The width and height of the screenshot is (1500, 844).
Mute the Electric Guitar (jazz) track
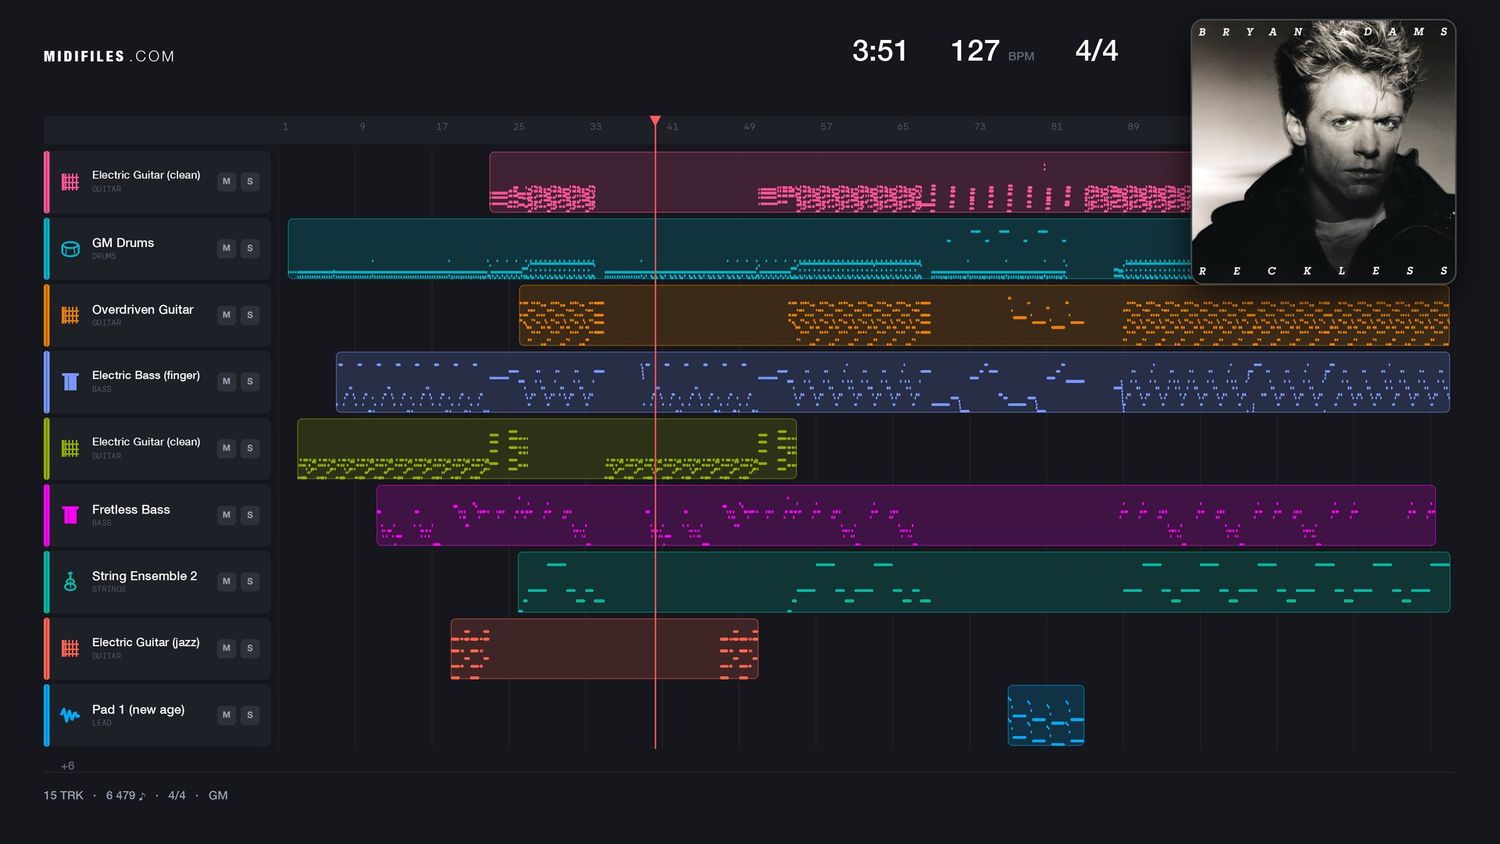227,648
